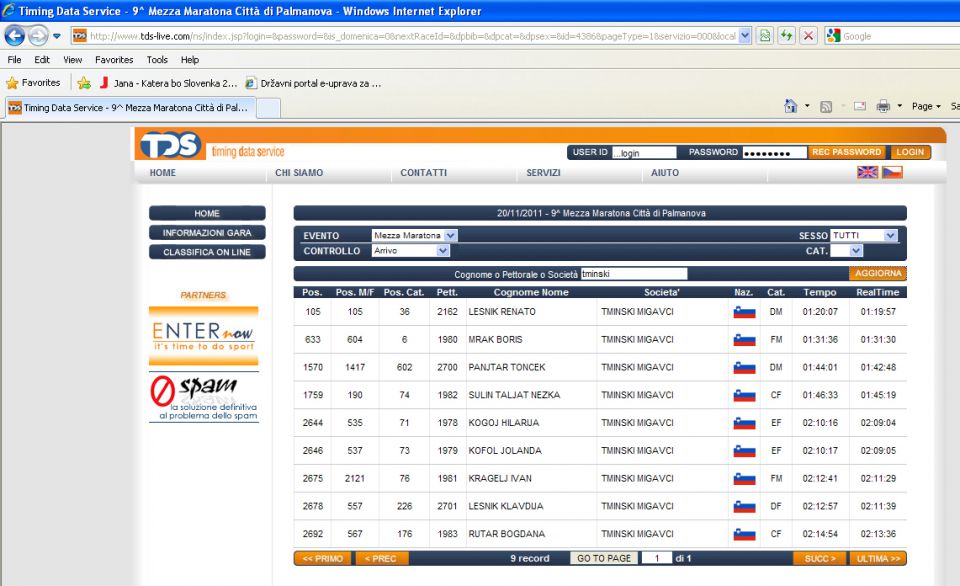Click the search field containing tminski
The width and height of the screenshot is (960, 586).
[634, 274]
